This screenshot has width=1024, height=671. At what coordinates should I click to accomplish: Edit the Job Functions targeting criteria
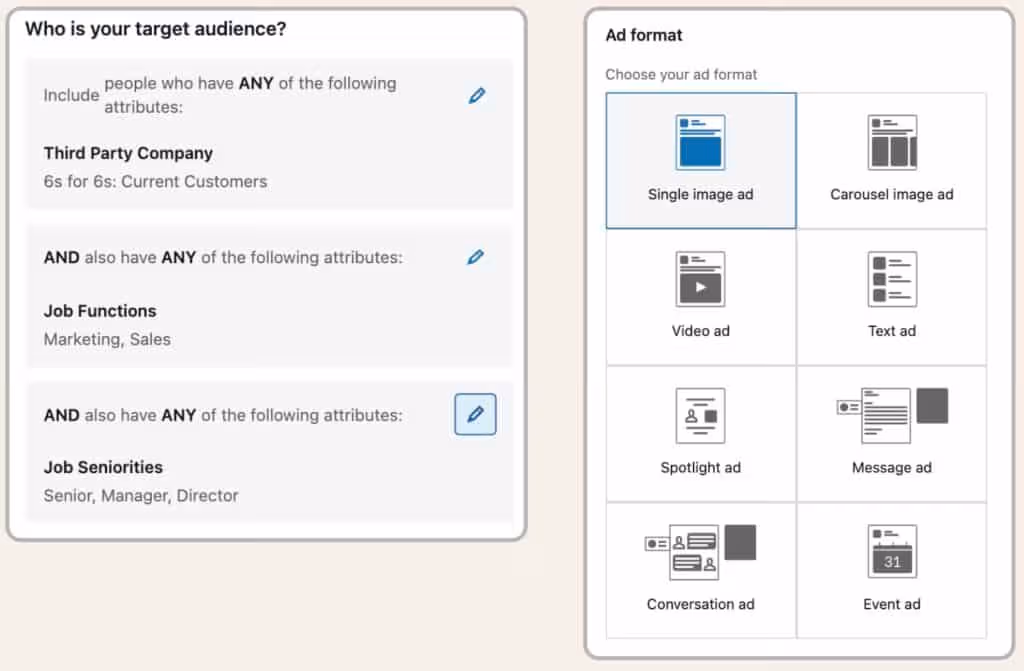pyautogui.click(x=475, y=257)
